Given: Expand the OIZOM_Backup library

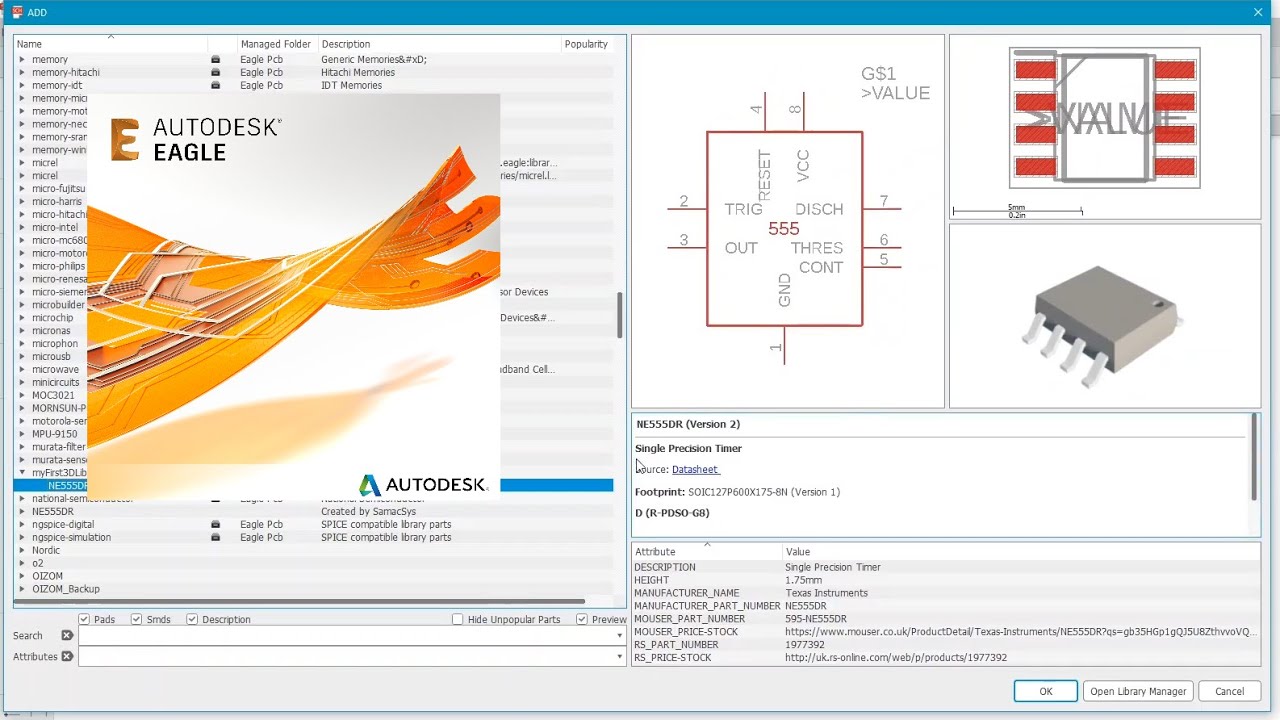Looking at the screenshot, I should pos(22,589).
